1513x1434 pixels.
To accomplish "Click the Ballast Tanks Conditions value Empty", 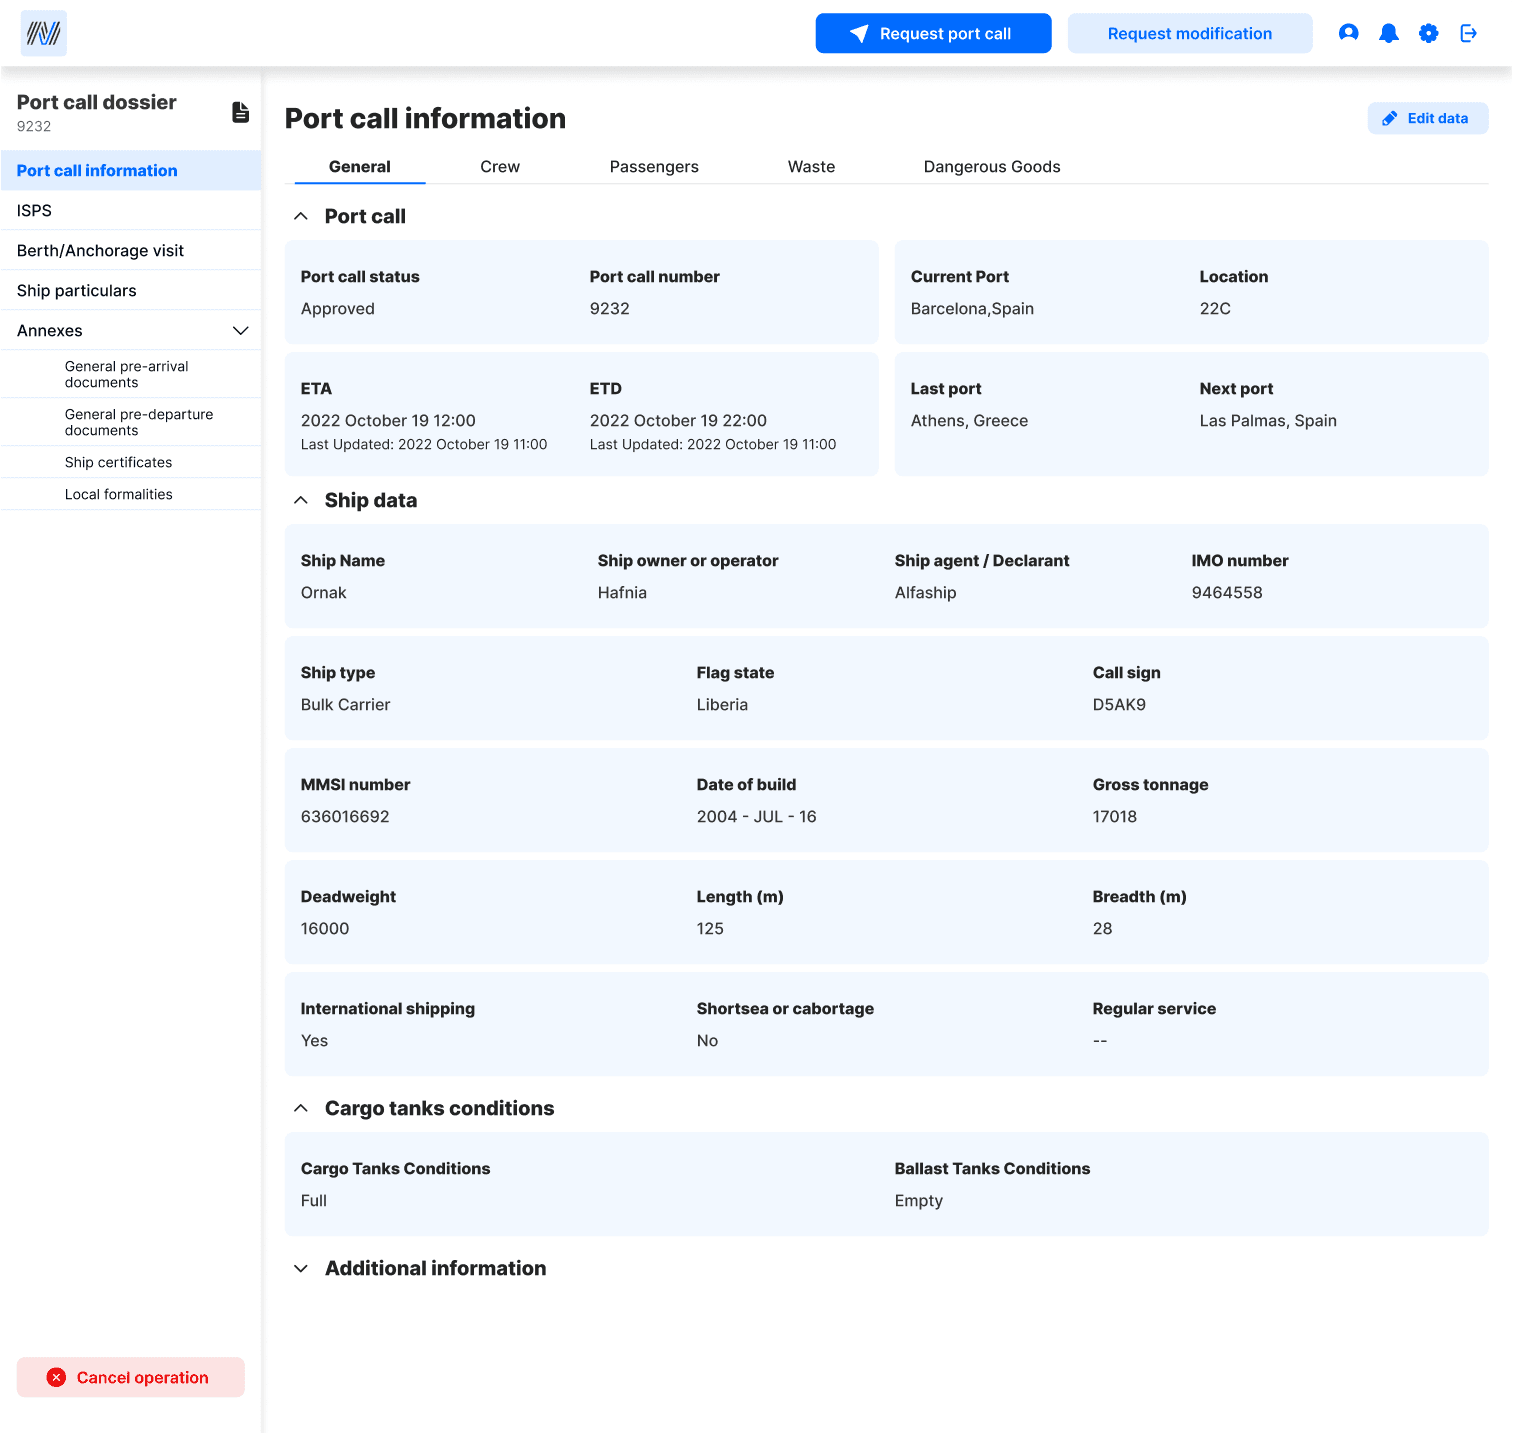I will (x=918, y=1200).
